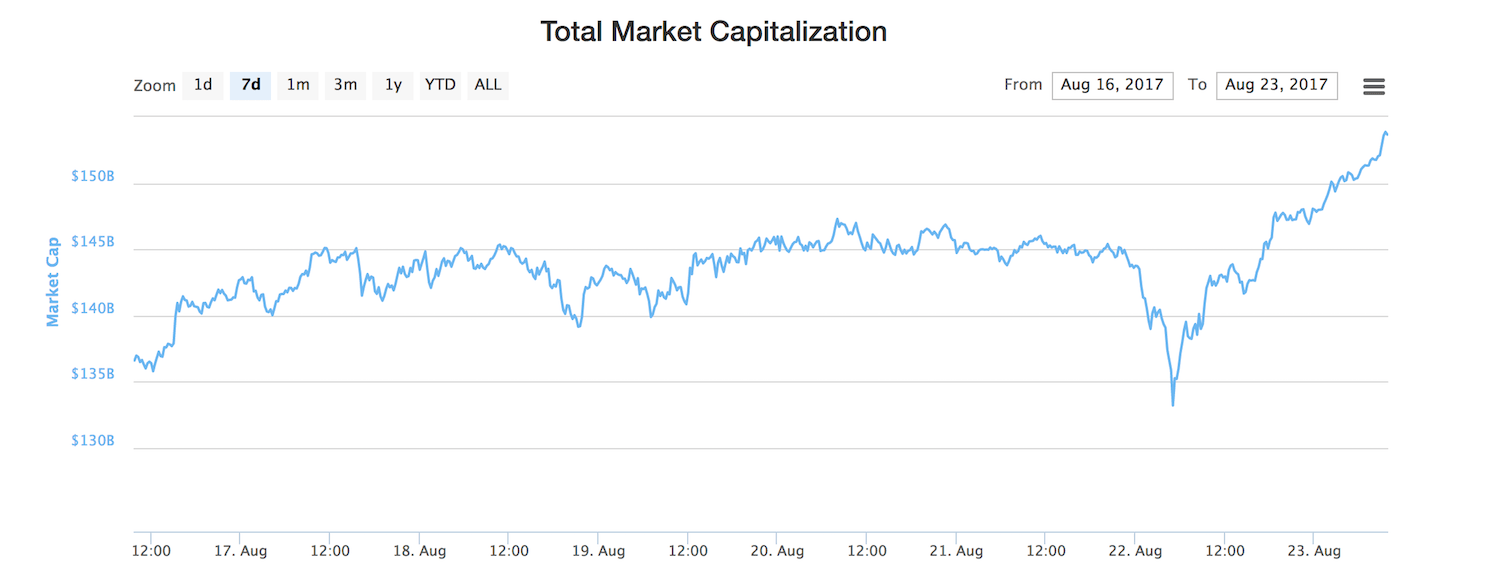Click the Total Market Capitalization title

pos(713,32)
